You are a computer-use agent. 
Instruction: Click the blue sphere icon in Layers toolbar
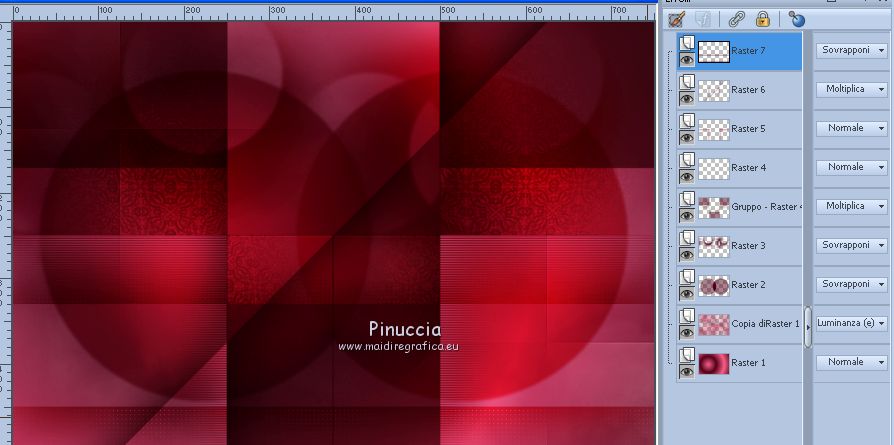(x=797, y=19)
